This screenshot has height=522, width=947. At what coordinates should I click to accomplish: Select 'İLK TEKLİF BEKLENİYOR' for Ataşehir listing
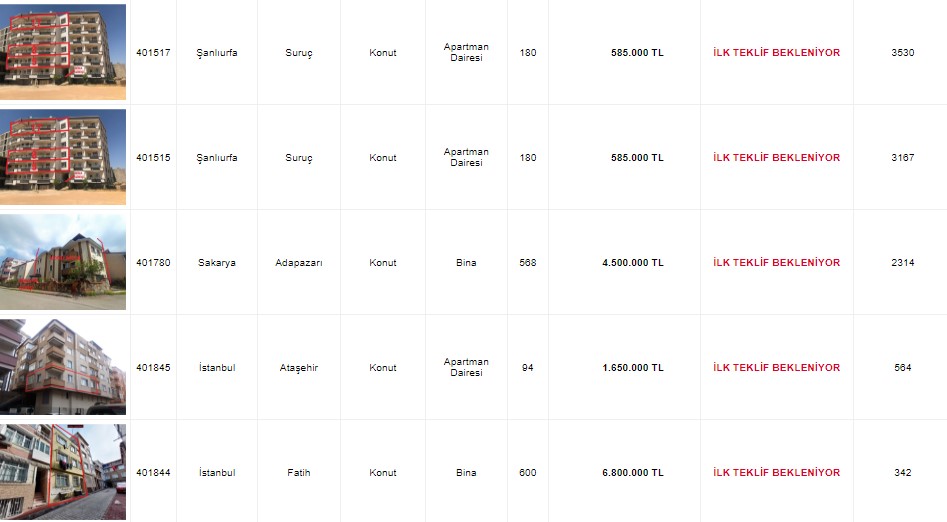coord(776,368)
